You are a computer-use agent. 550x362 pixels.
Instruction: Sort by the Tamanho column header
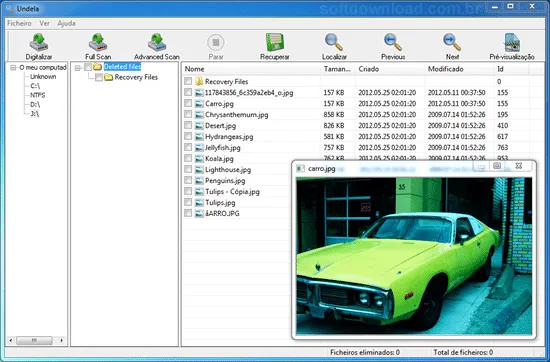point(338,69)
